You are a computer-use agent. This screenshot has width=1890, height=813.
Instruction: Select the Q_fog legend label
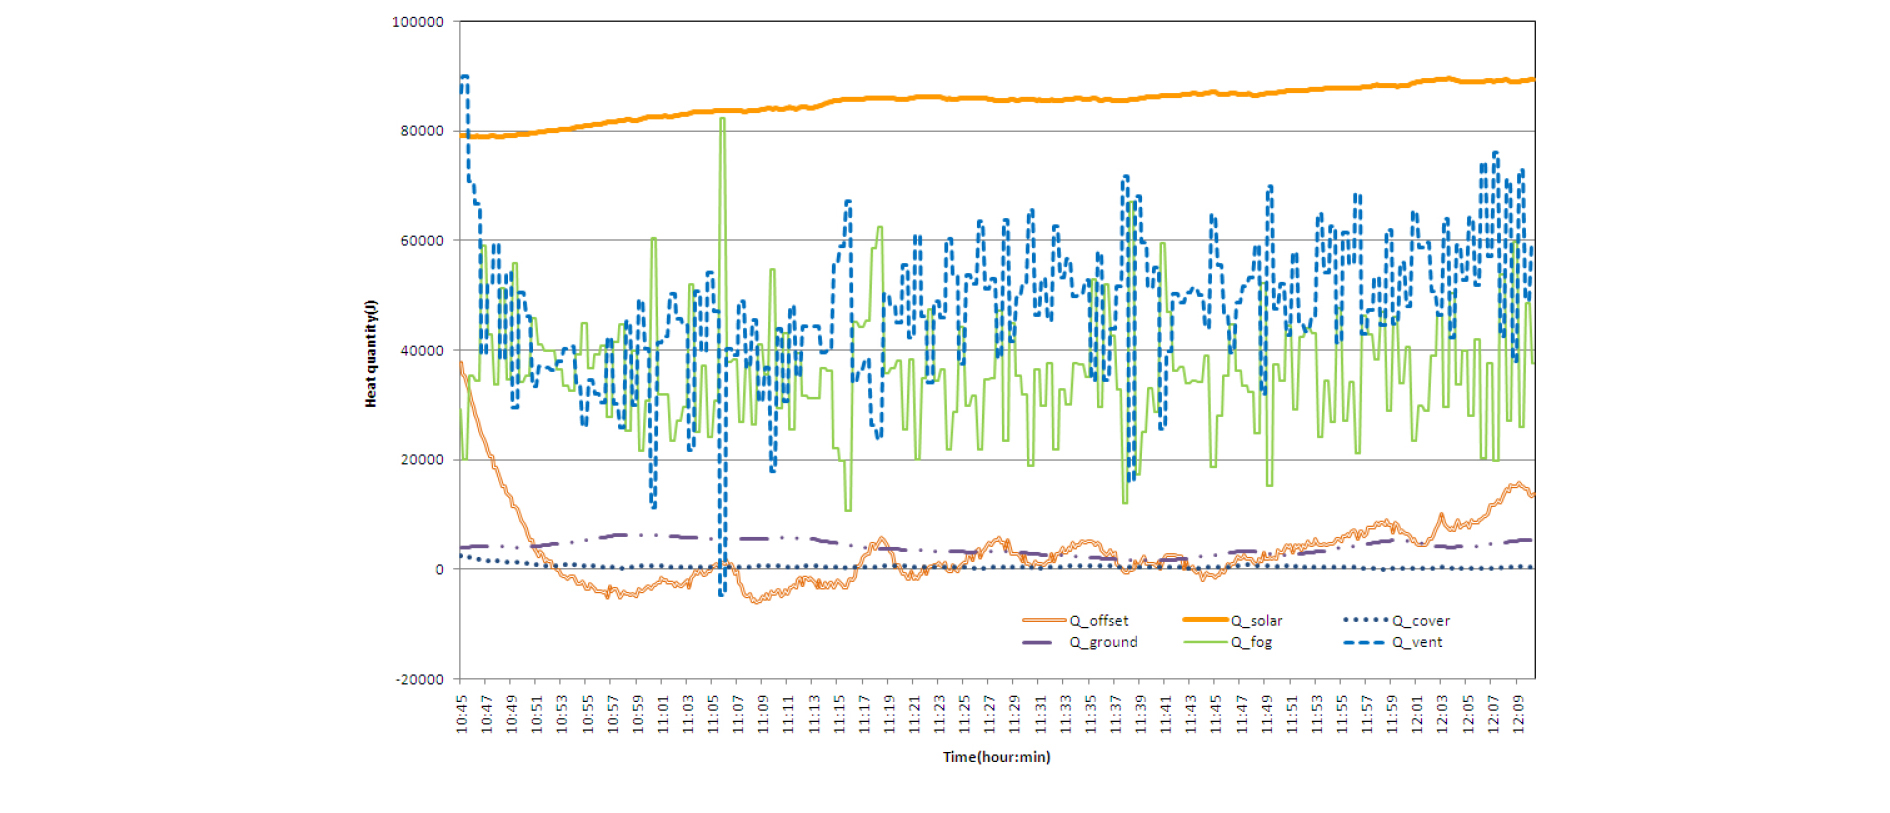1251,642
